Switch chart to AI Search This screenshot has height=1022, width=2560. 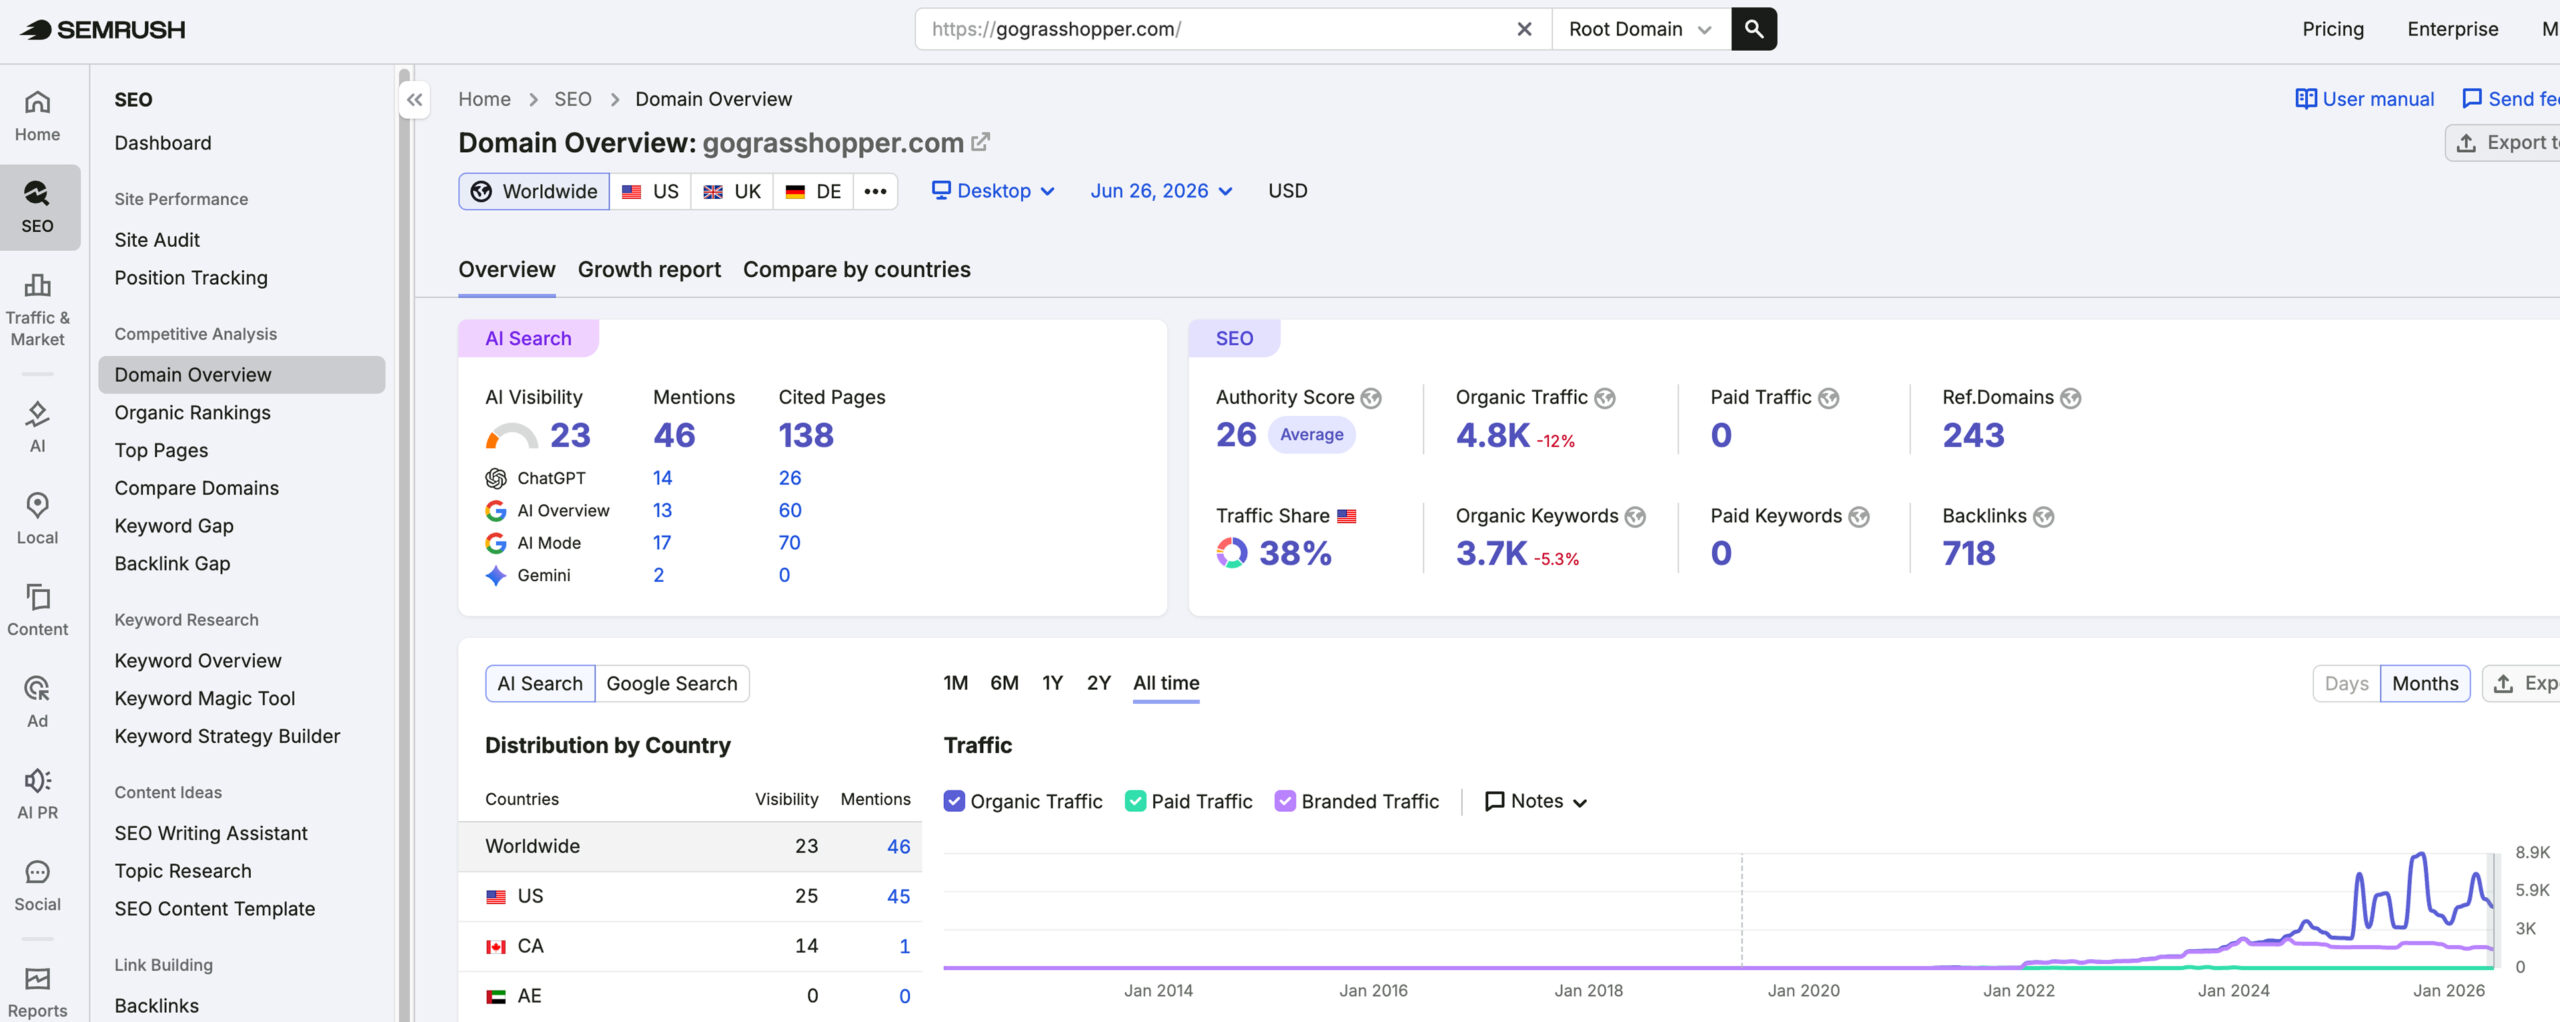pyautogui.click(x=540, y=684)
